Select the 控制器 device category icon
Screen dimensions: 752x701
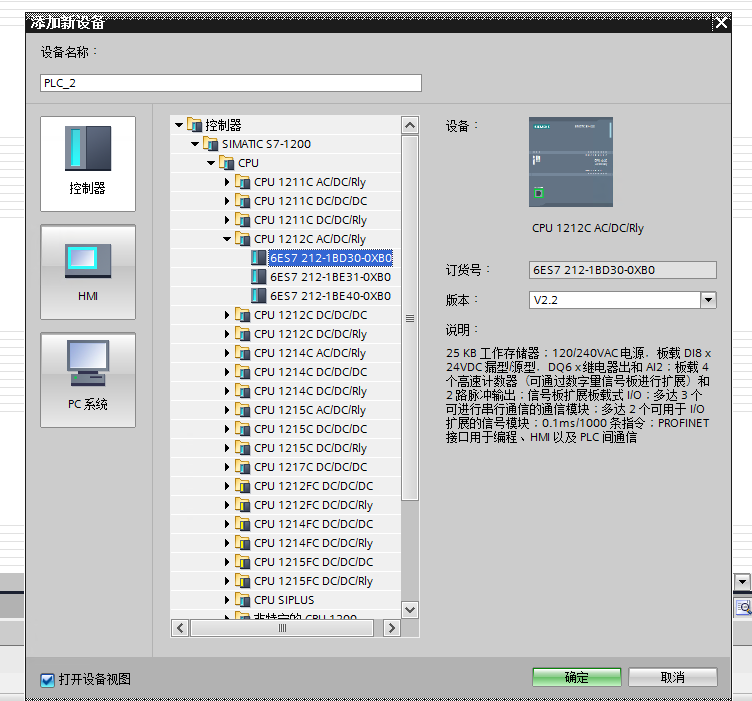point(88,164)
